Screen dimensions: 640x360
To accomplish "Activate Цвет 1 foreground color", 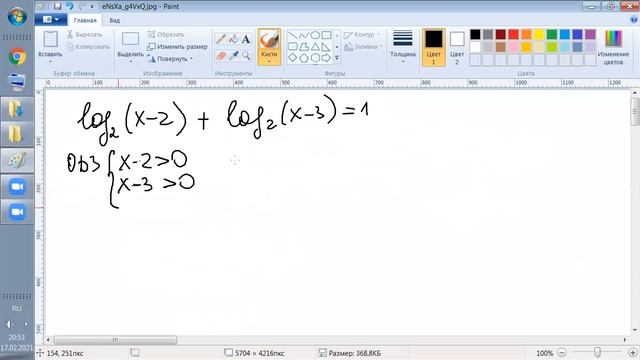I will tap(433, 47).
